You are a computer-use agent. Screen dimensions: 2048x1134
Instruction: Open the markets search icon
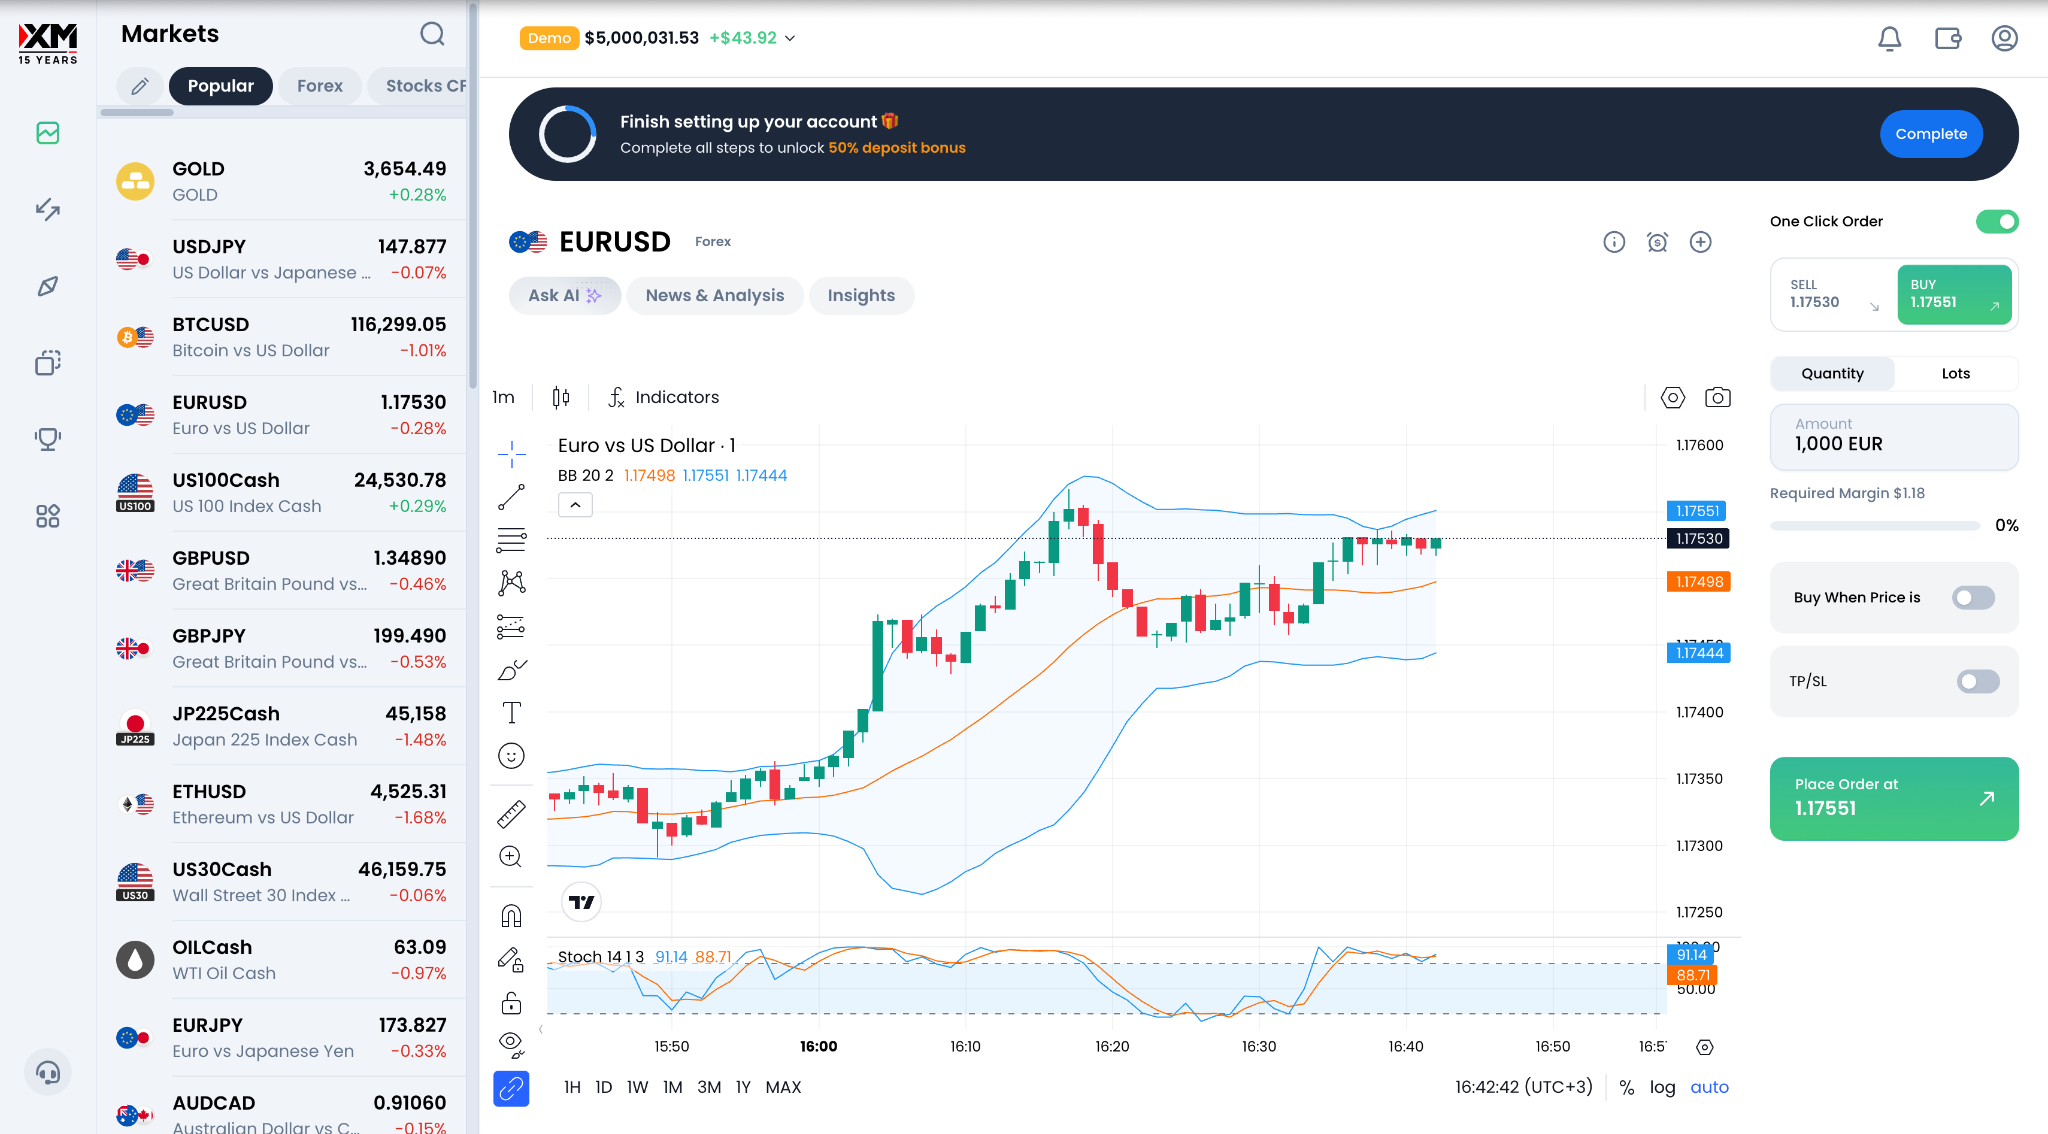point(432,34)
